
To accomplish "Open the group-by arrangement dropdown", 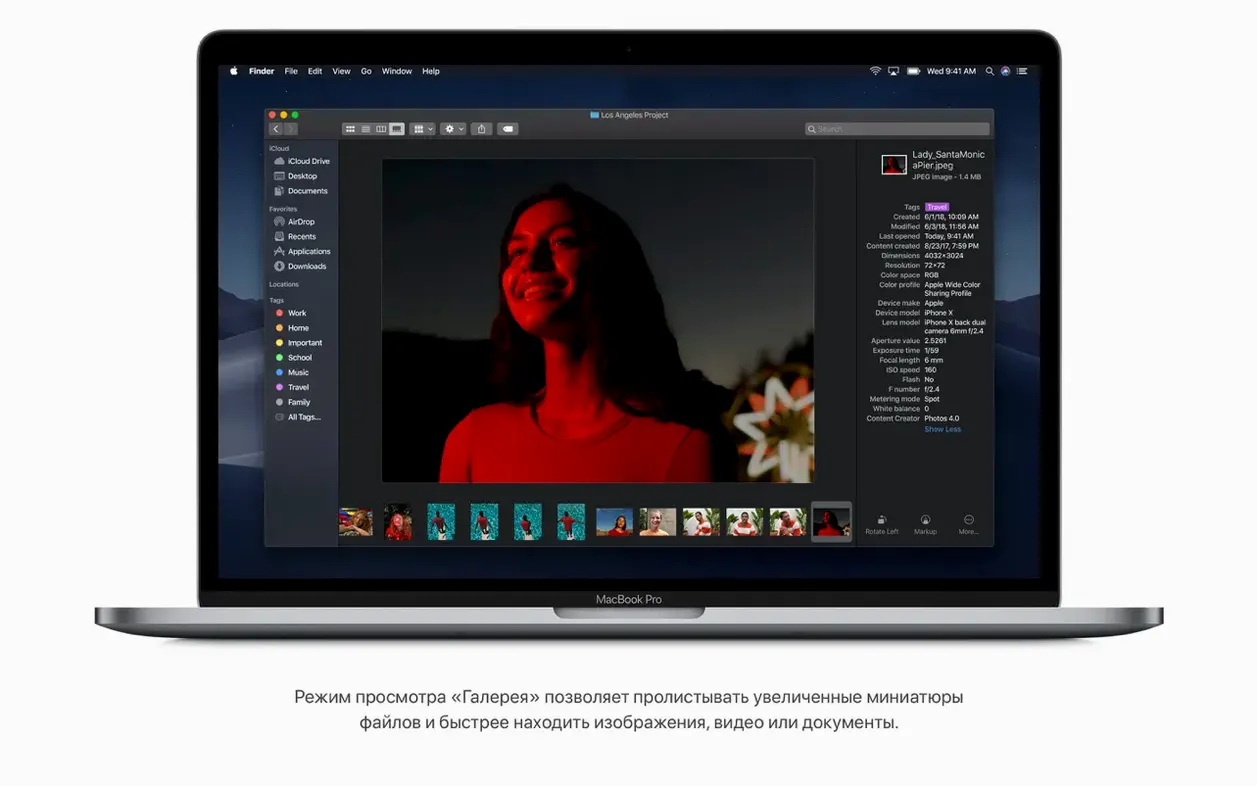I will click(422, 129).
